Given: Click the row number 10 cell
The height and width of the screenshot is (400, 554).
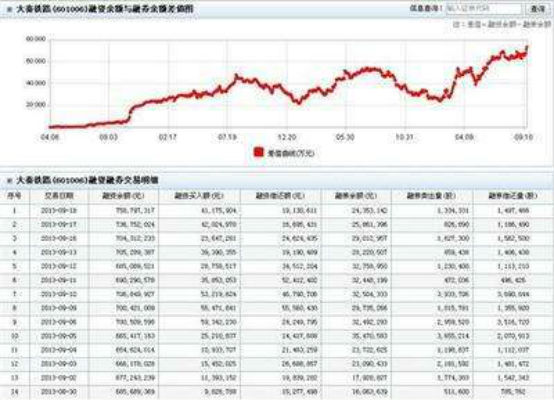Looking at the screenshot, I should 14,336.
